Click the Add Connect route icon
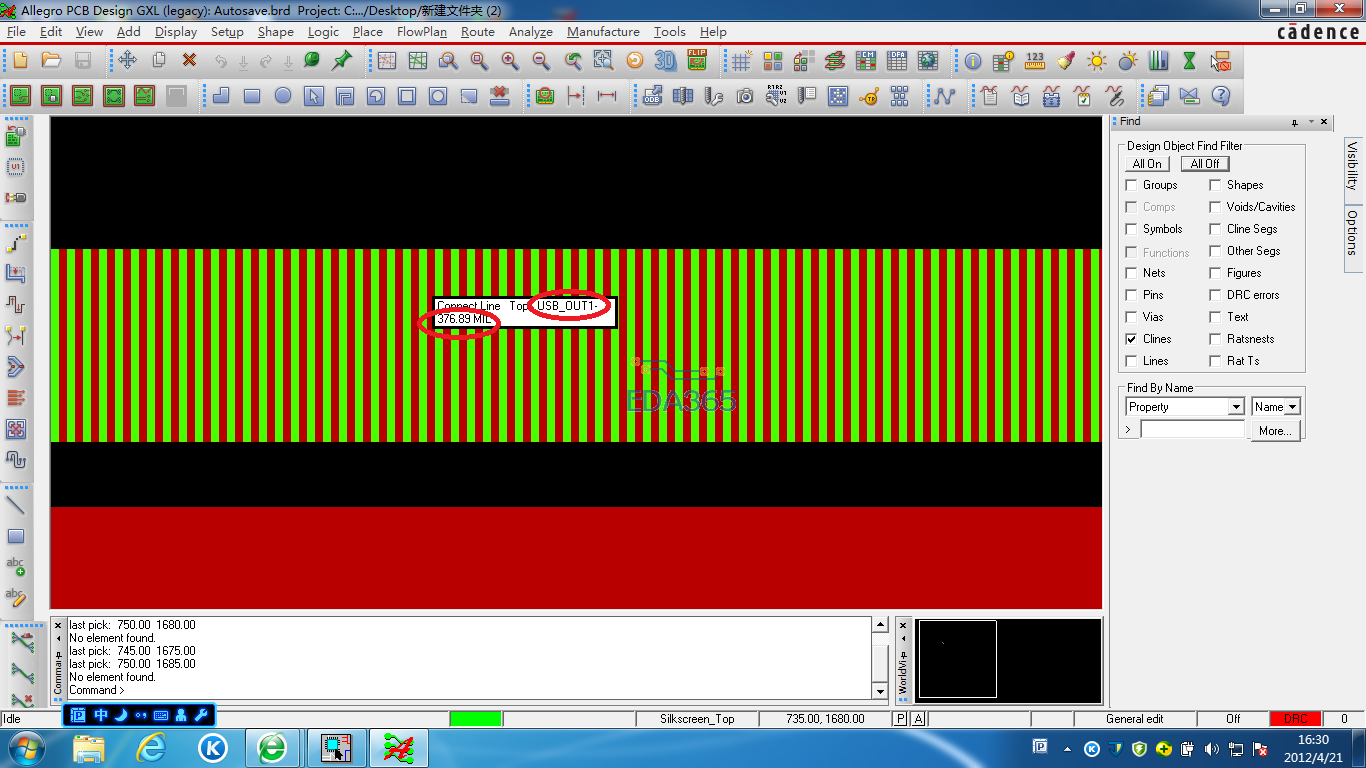The width and height of the screenshot is (1366, 768). point(16,241)
